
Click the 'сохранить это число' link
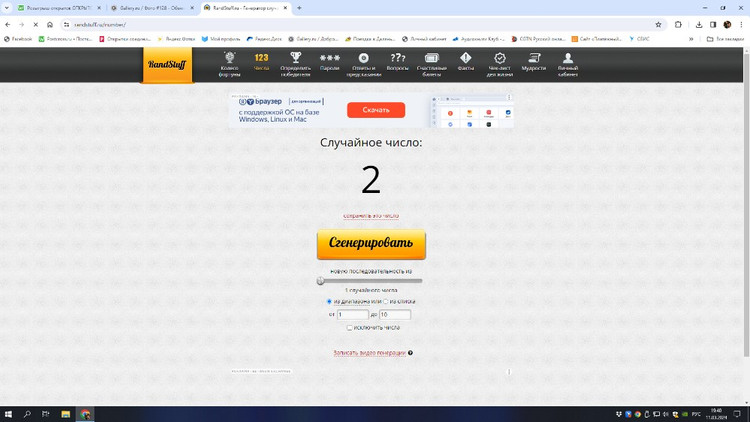pos(371,216)
